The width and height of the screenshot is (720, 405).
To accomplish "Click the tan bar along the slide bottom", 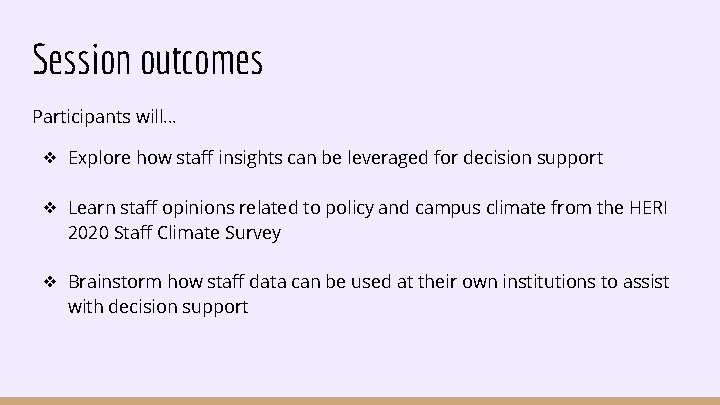I will [360, 400].
